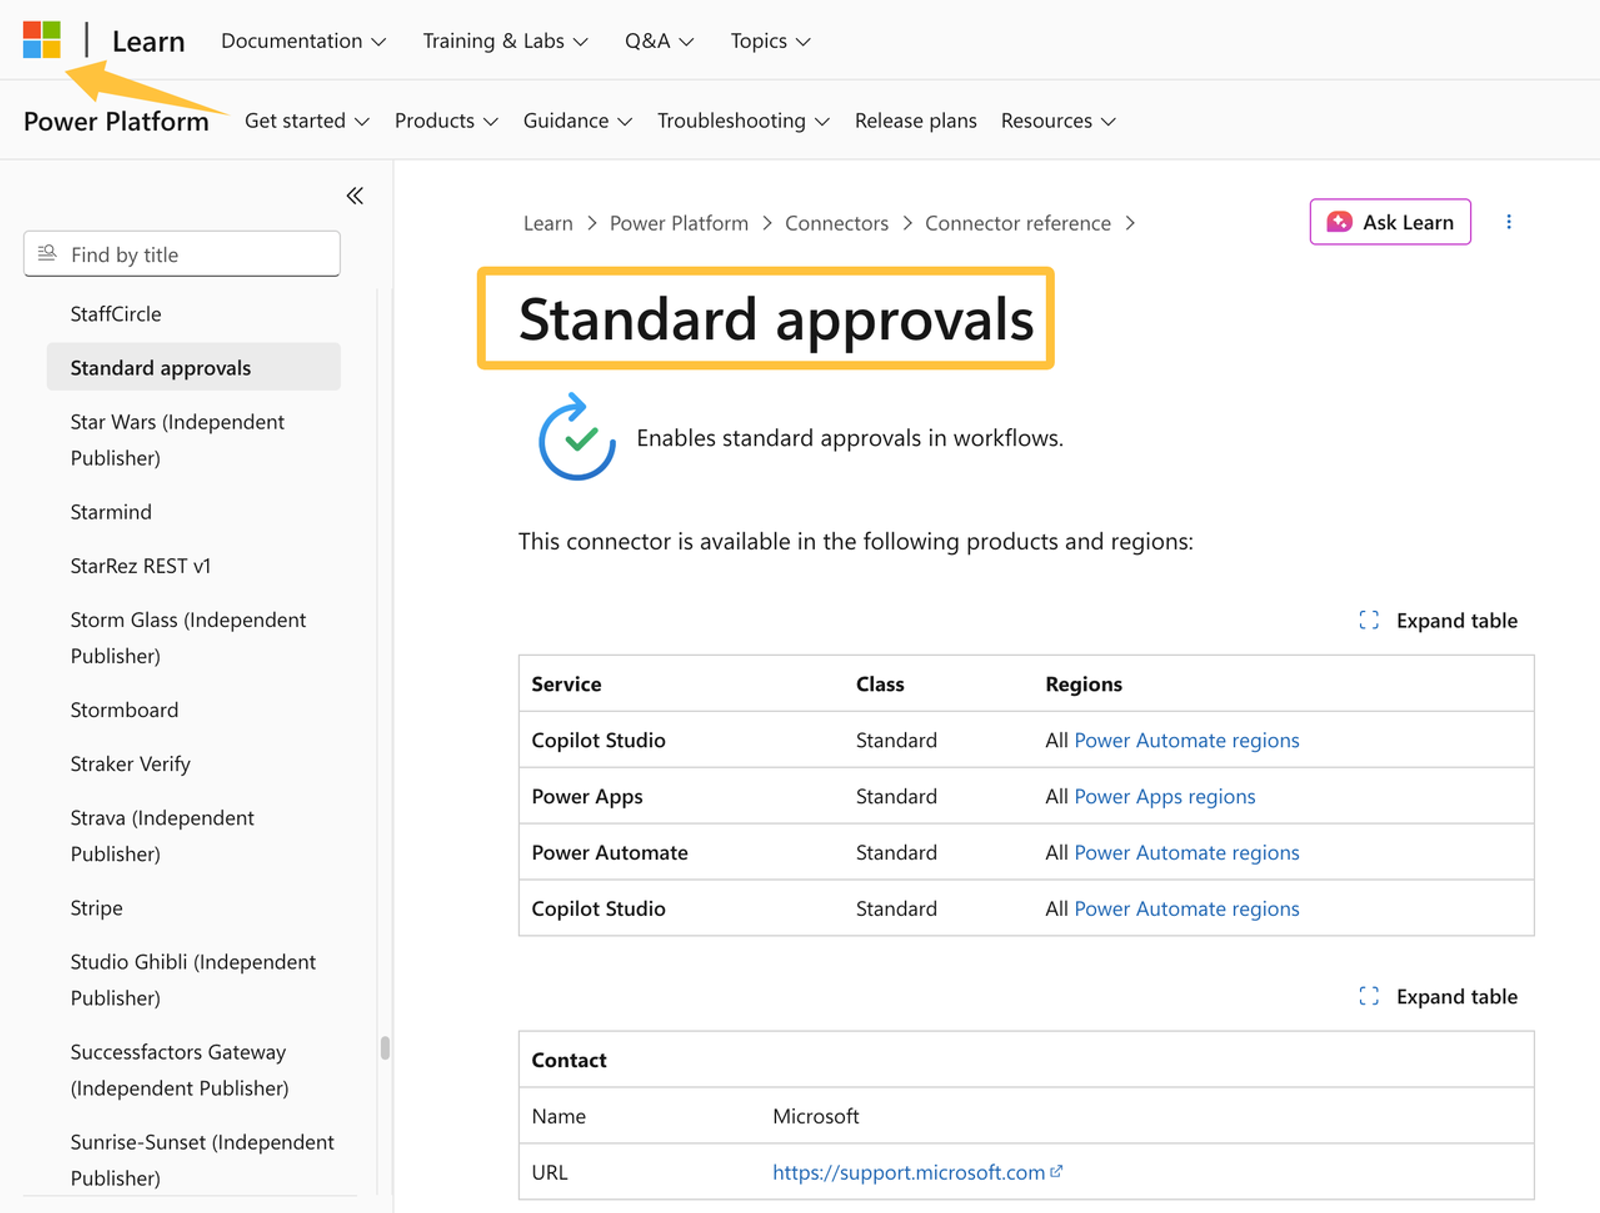Select Stripe in the sidebar
Screen dimensions: 1600x1213
[x=96, y=908]
